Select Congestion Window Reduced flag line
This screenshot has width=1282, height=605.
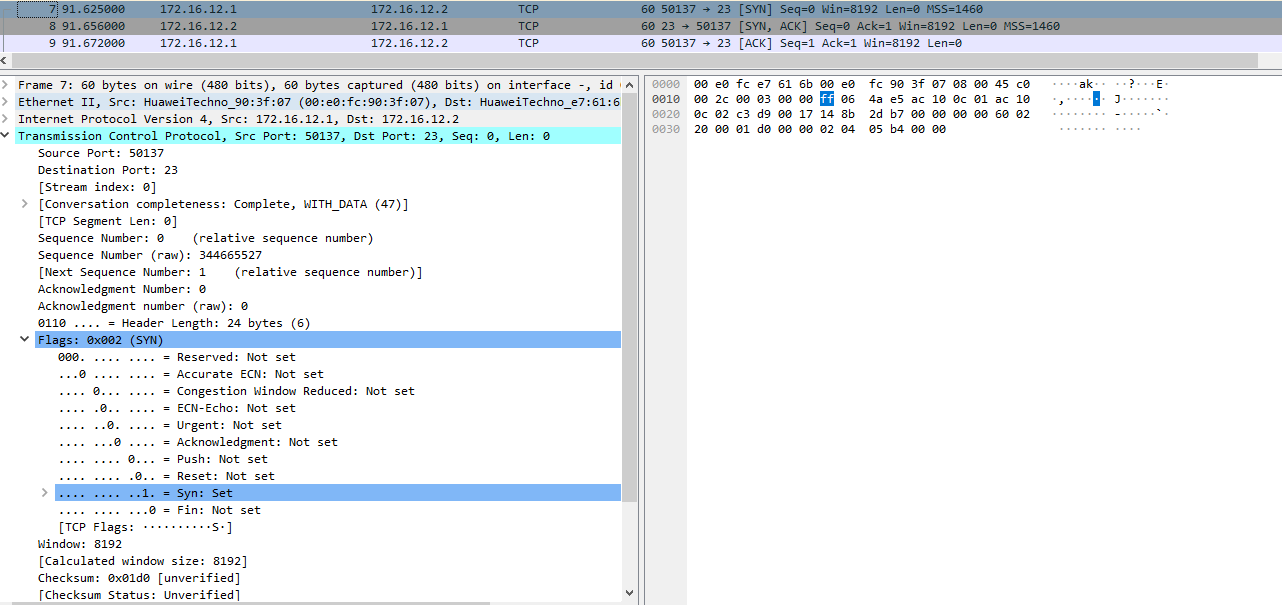236,391
